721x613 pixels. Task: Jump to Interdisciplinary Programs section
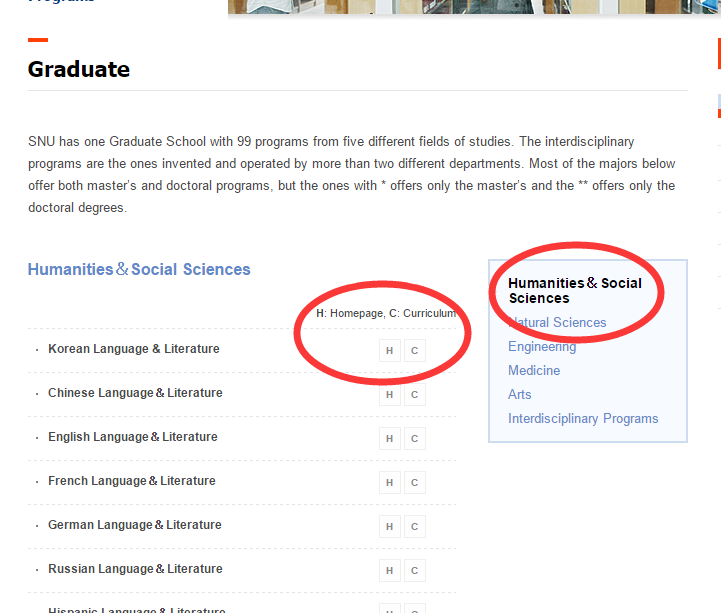coord(583,418)
